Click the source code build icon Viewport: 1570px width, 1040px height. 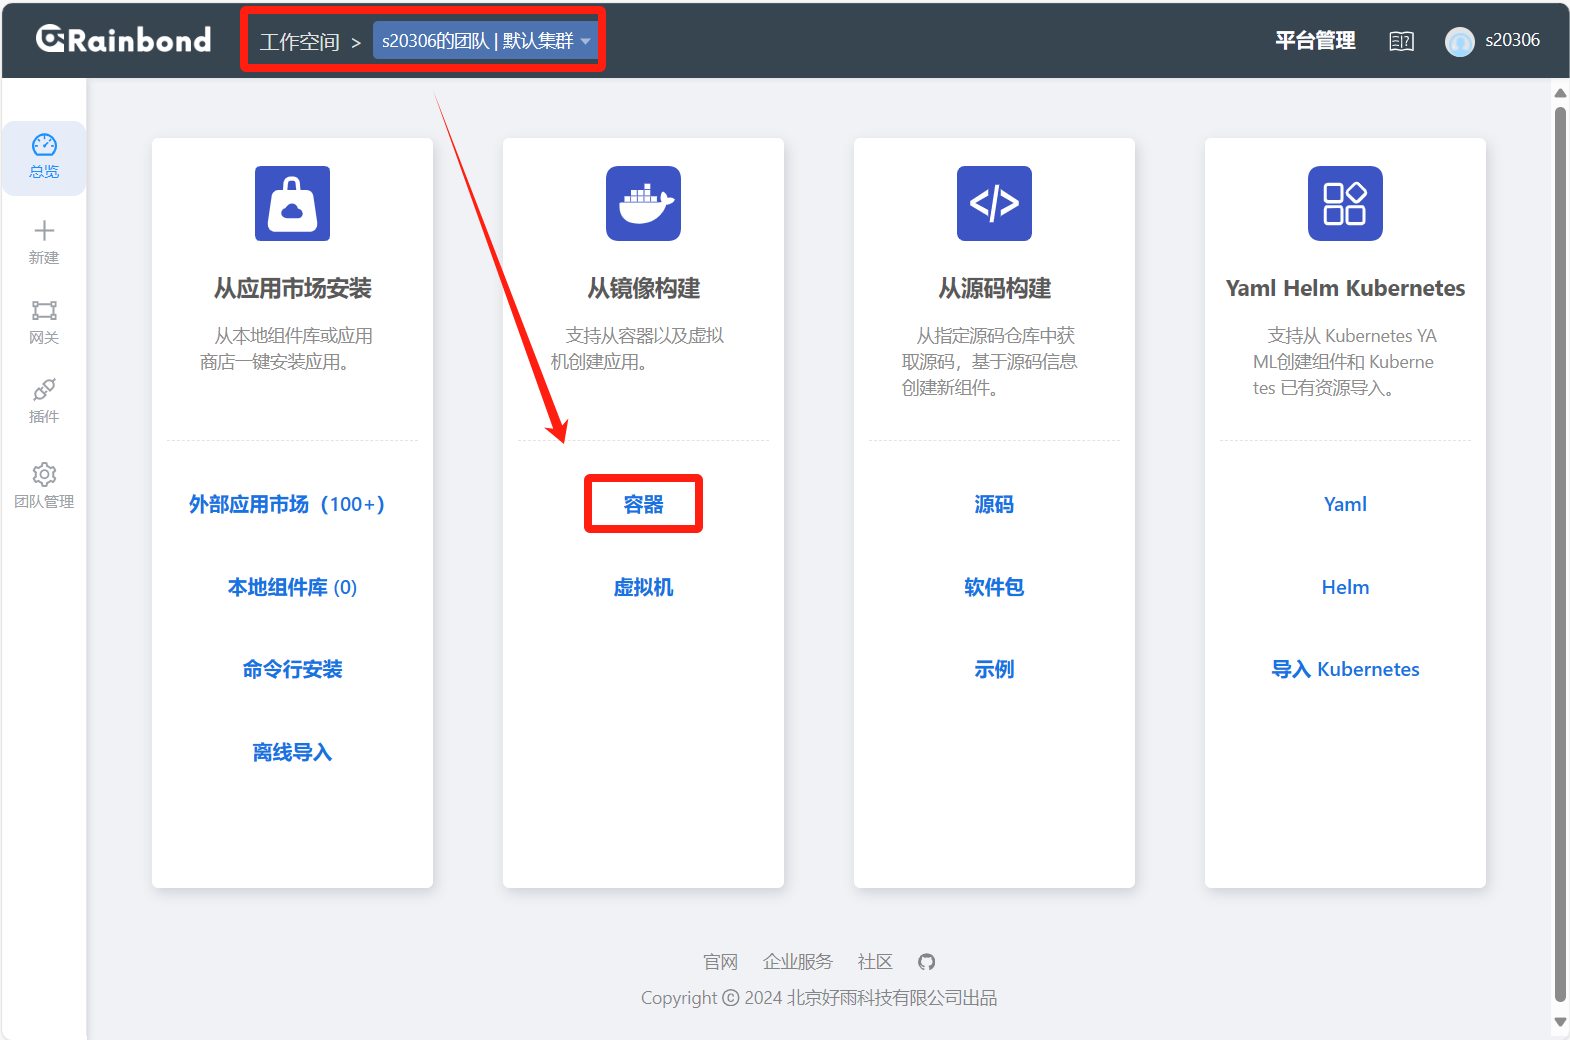[x=994, y=204]
